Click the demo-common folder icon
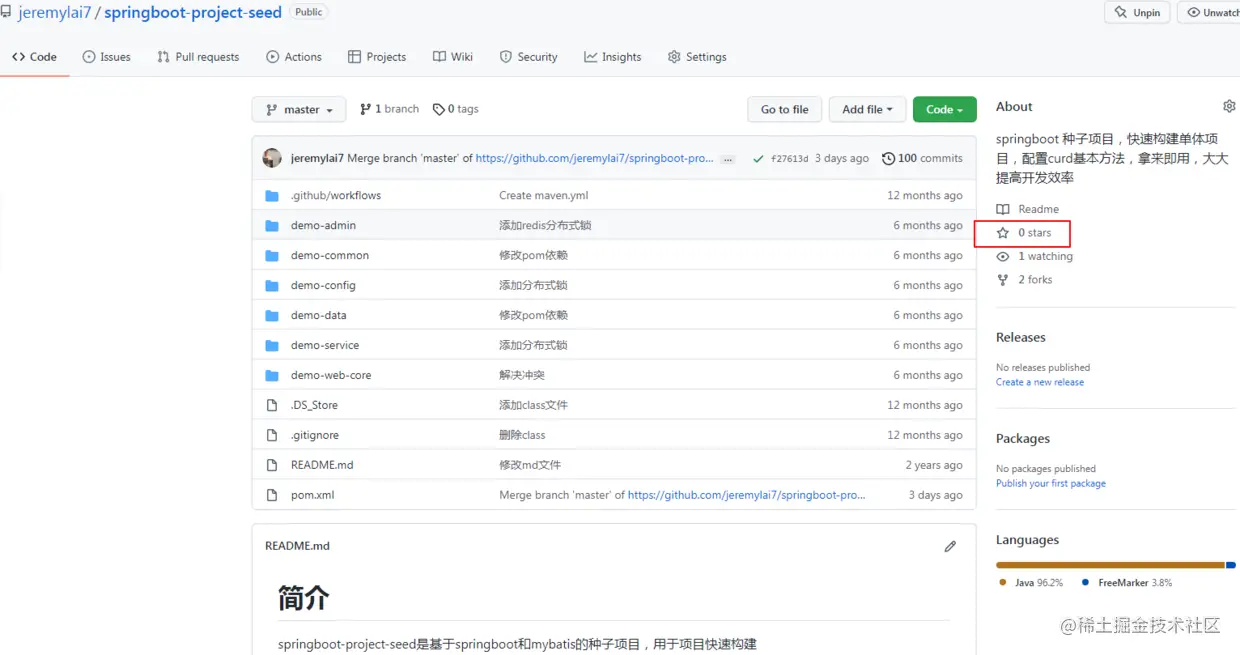 pyautogui.click(x=272, y=255)
